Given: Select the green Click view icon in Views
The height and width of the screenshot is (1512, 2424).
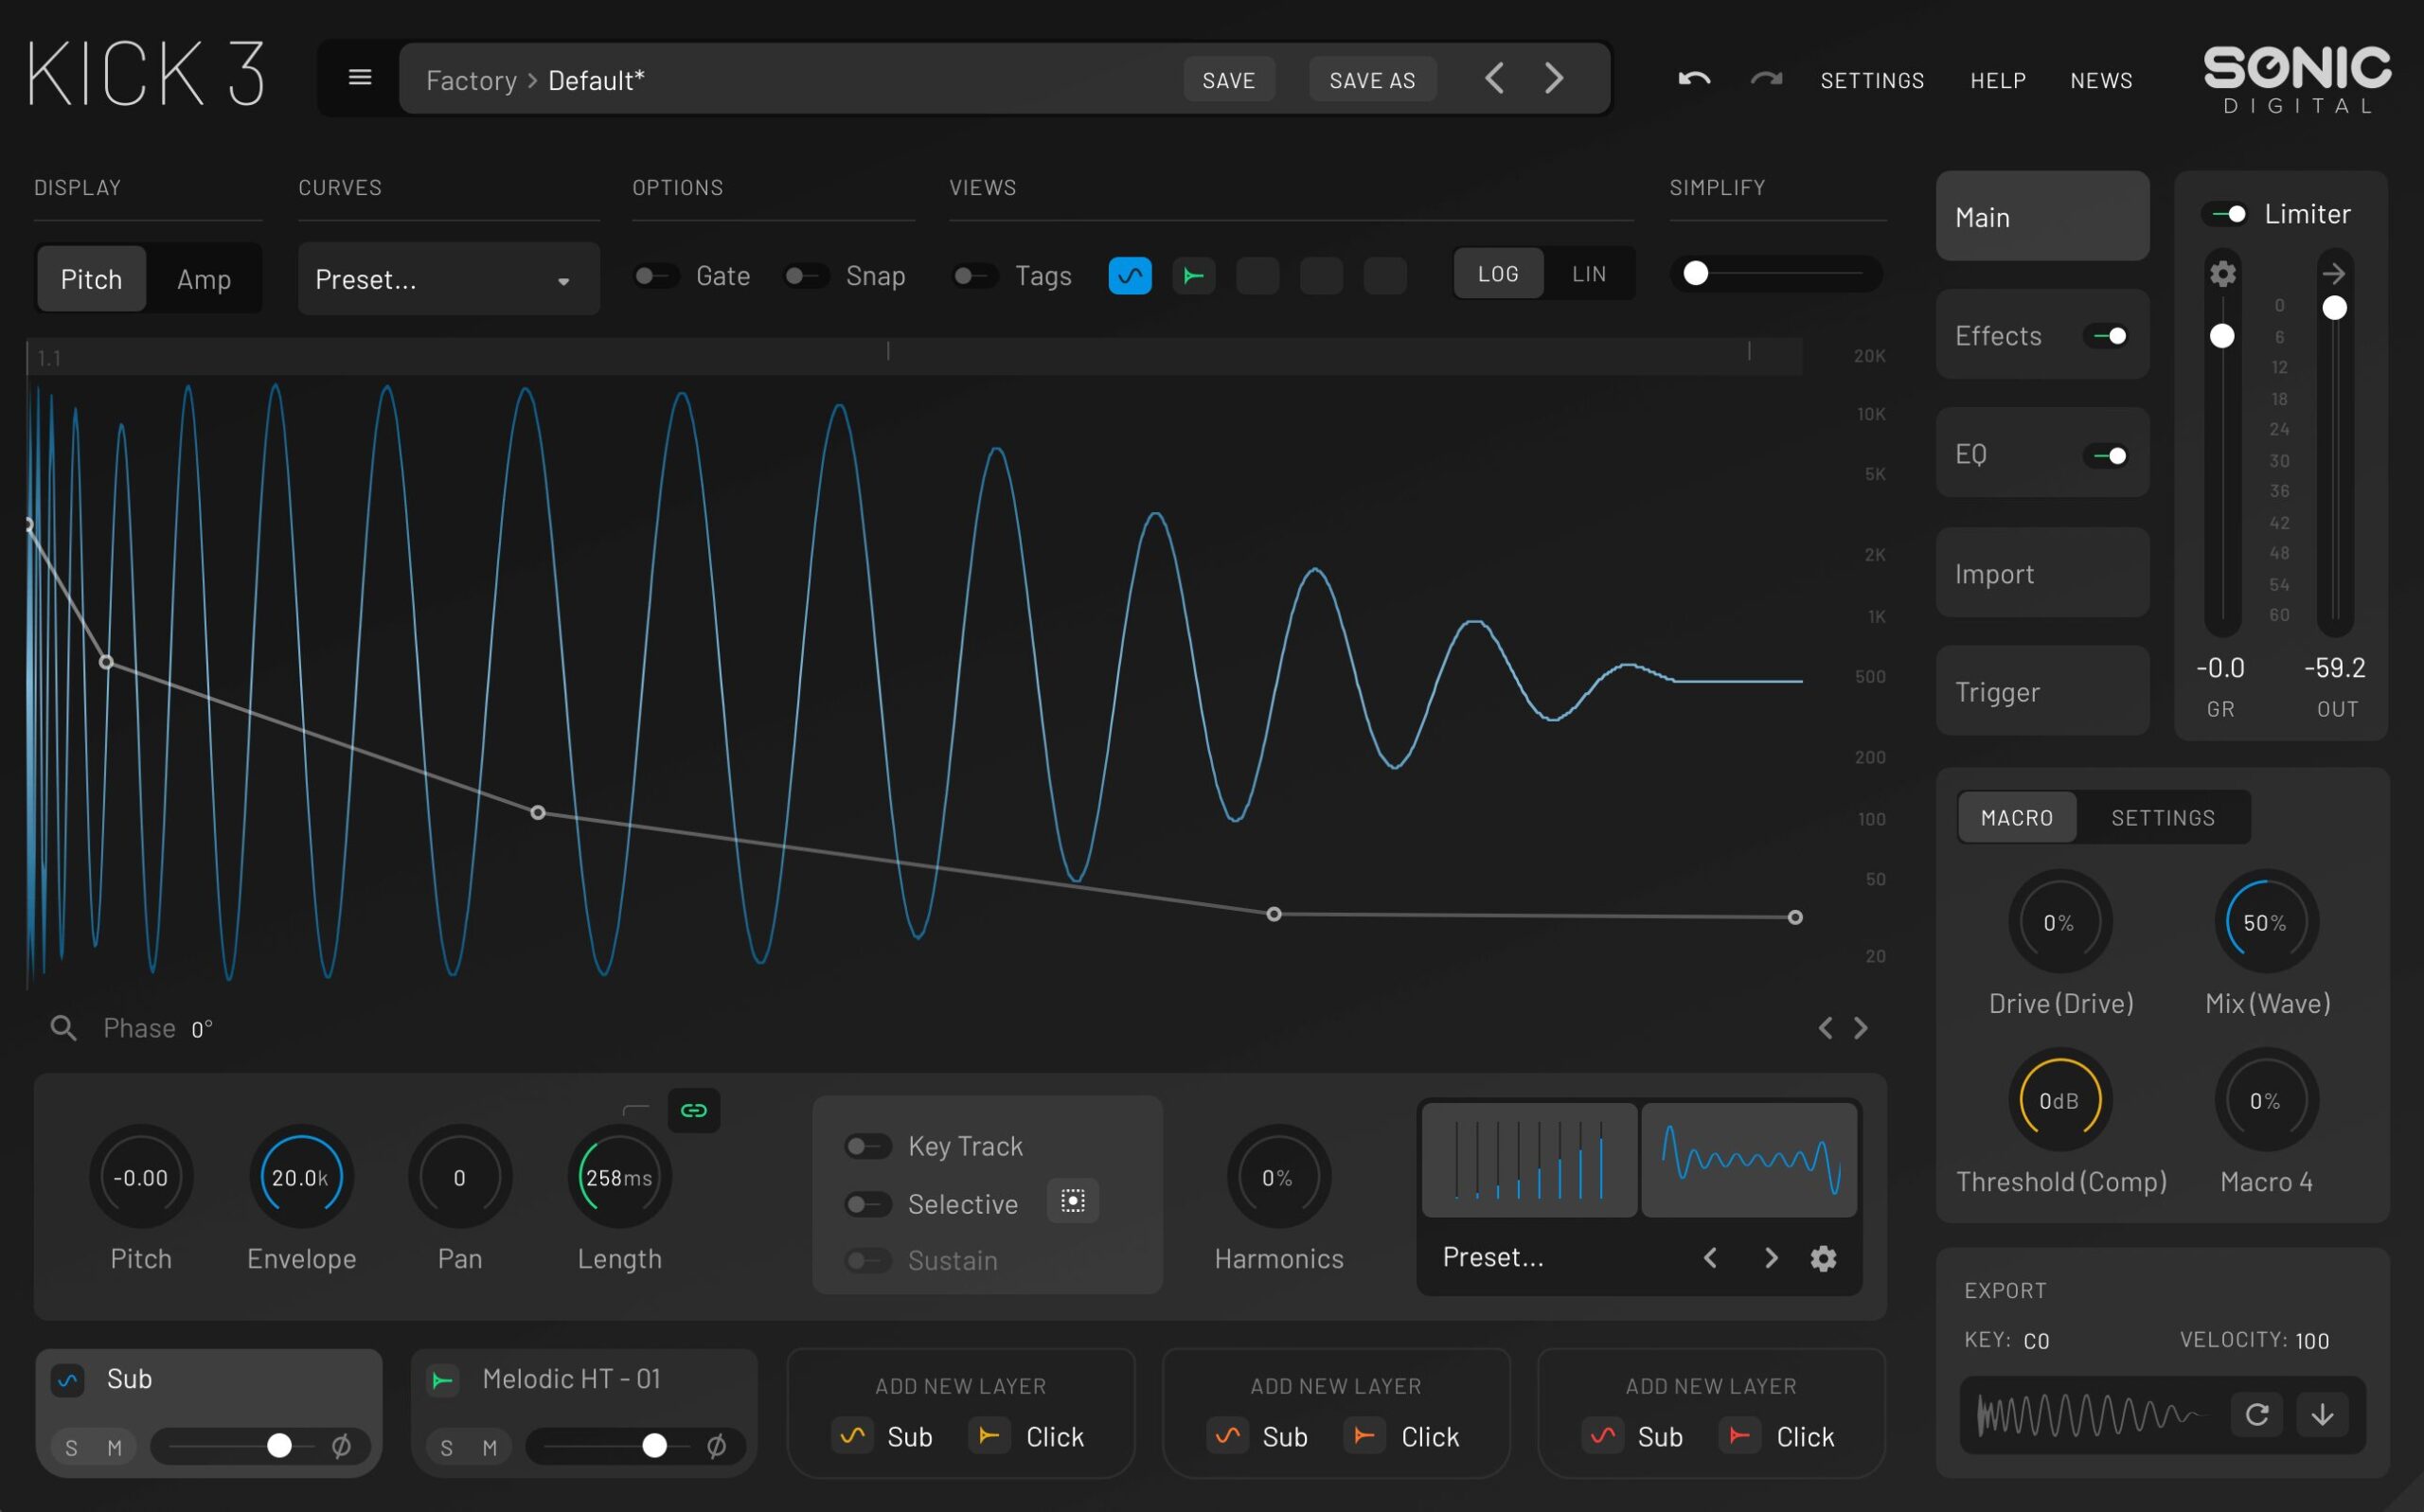Looking at the screenshot, I should tap(1194, 276).
